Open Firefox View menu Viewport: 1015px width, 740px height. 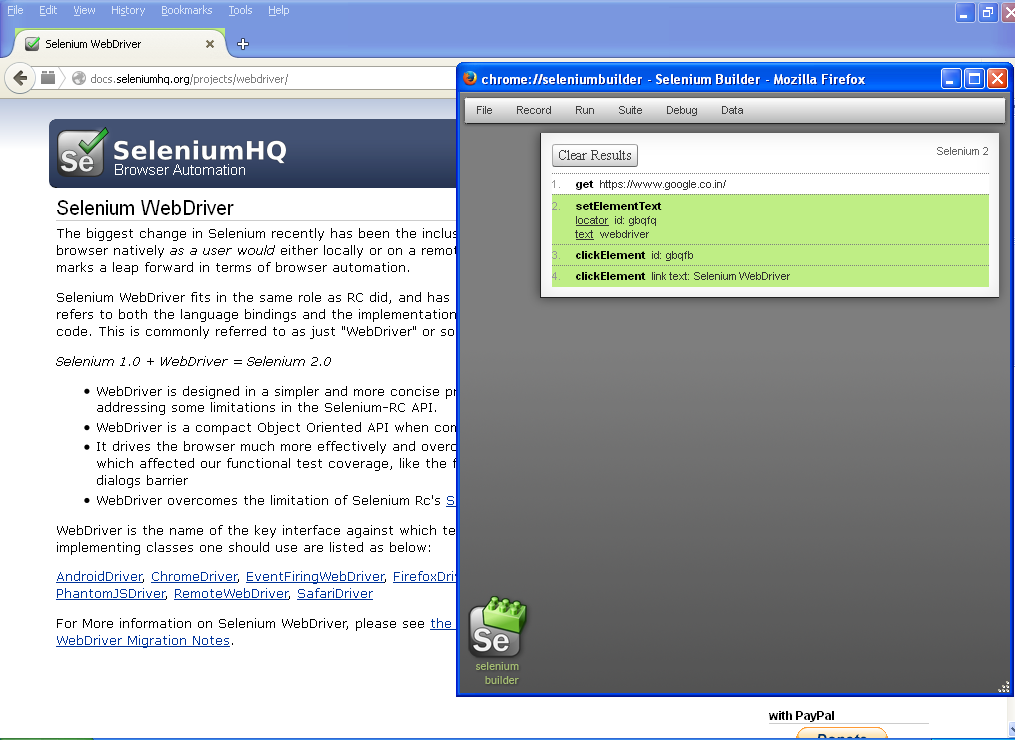tap(84, 10)
